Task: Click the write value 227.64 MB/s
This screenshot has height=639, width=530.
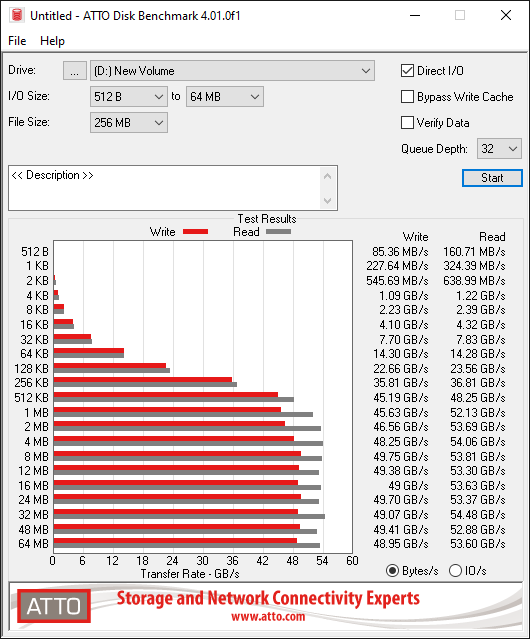Action: pos(397,266)
